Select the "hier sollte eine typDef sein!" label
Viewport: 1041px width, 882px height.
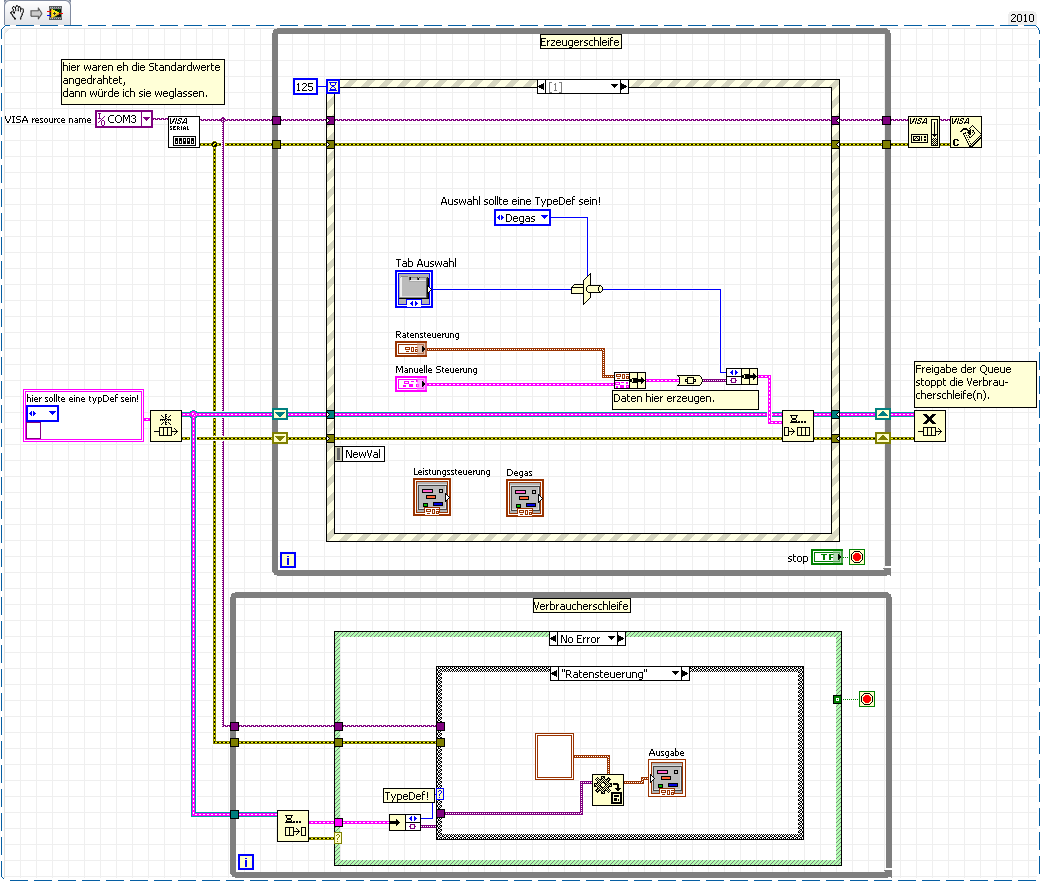[x=83, y=398]
